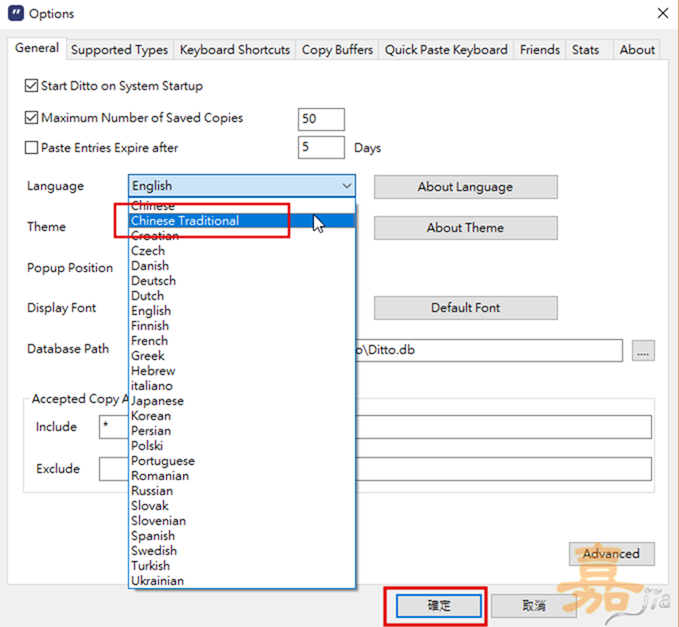Open the Friends tab
The image size is (679, 627).
click(540, 50)
